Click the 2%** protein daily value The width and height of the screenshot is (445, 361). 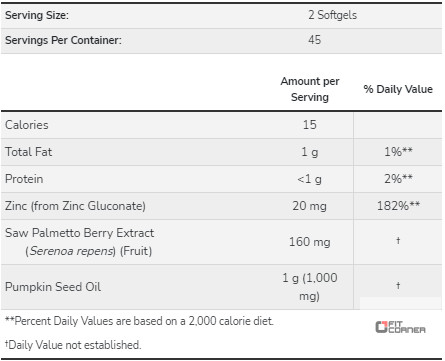398,179
